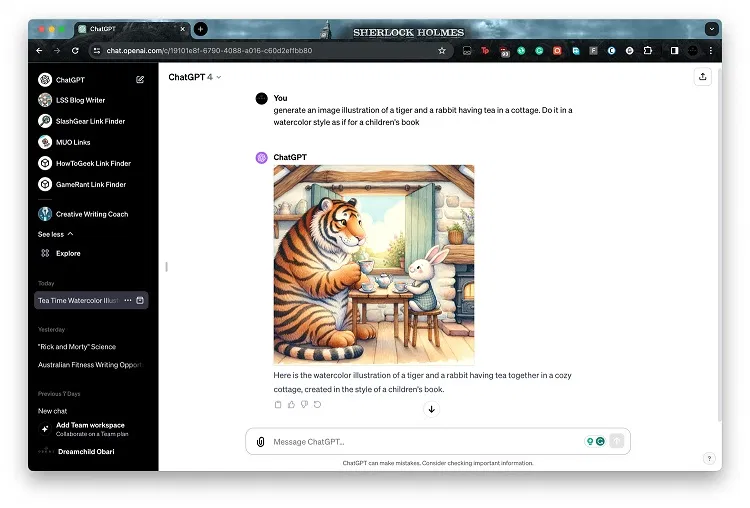Click the Message ChatGPT input field
The width and height of the screenshot is (750, 508).
(x=420, y=442)
